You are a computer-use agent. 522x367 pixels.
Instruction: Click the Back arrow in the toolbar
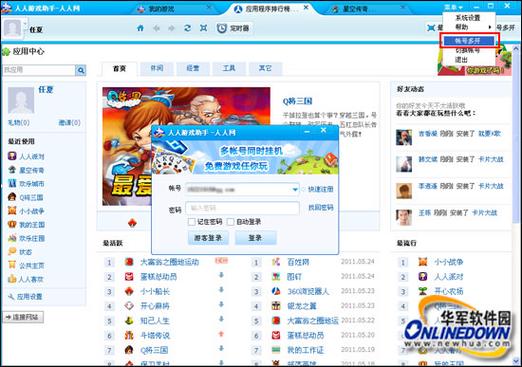coord(156,28)
